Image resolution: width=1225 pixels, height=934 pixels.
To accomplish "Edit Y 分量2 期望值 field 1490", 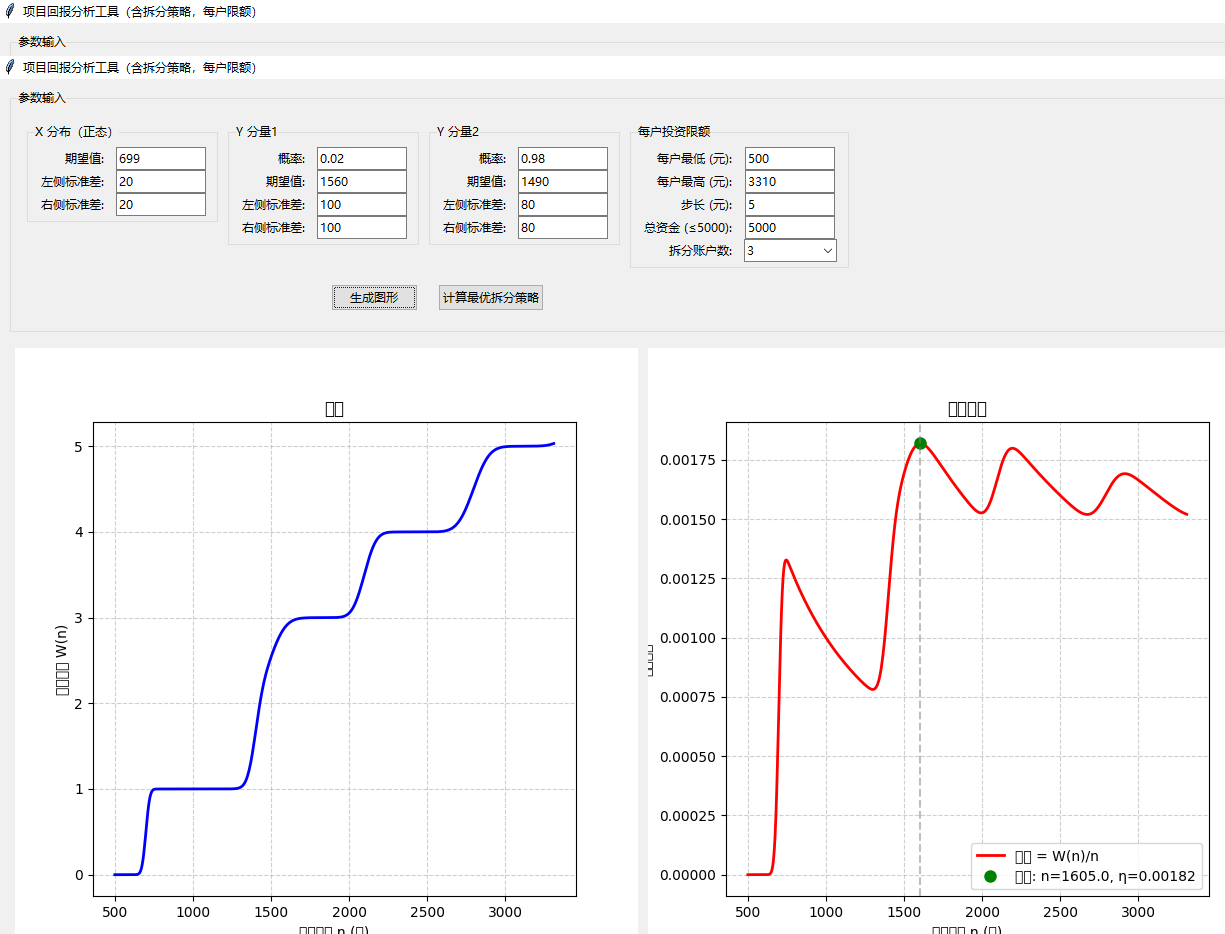I will pyautogui.click(x=563, y=181).
